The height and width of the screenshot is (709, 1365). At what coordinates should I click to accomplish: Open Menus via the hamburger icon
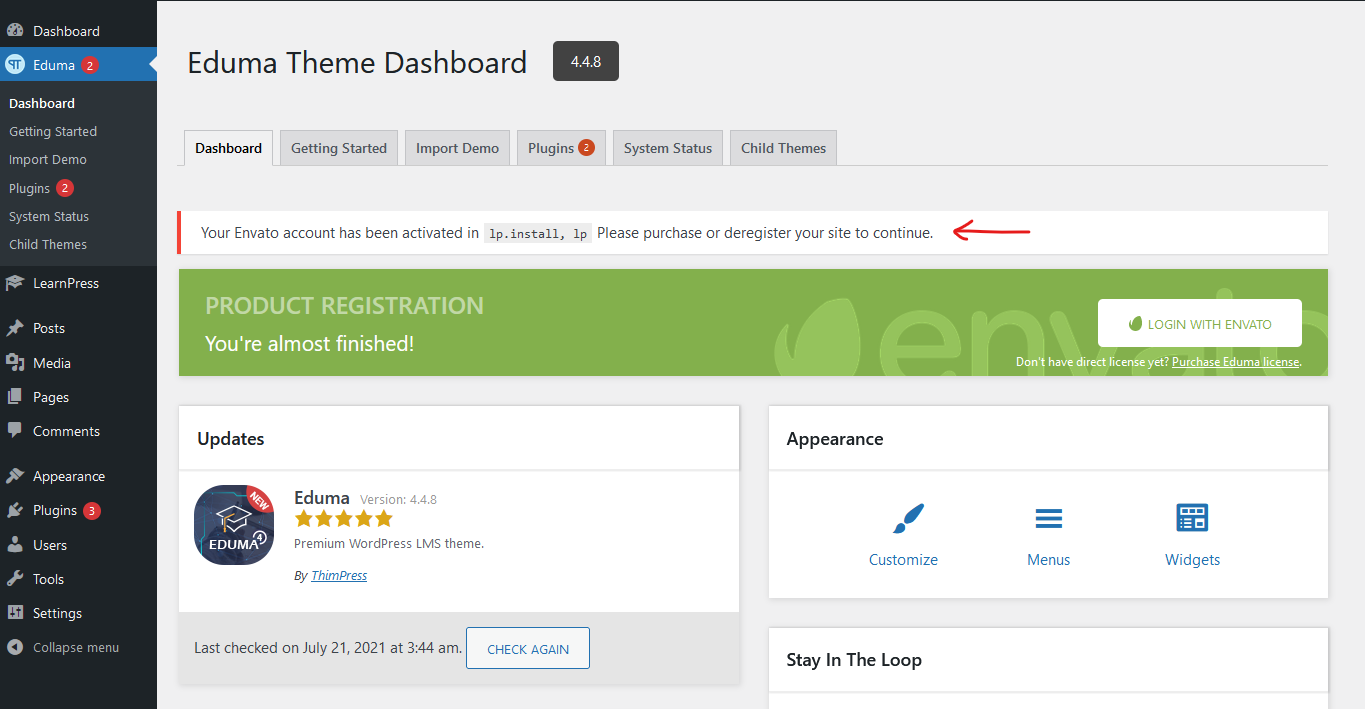point(1048,519)
